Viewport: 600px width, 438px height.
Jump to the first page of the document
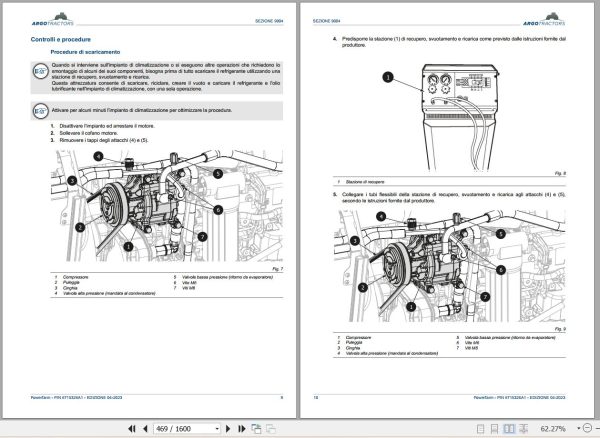coord(132,429)
